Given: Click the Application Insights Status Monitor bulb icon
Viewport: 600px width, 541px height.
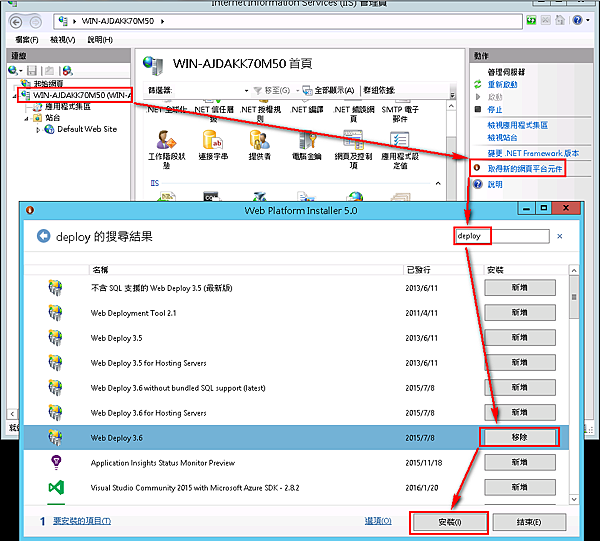Looking at the screenshot, I should point(56,463).
